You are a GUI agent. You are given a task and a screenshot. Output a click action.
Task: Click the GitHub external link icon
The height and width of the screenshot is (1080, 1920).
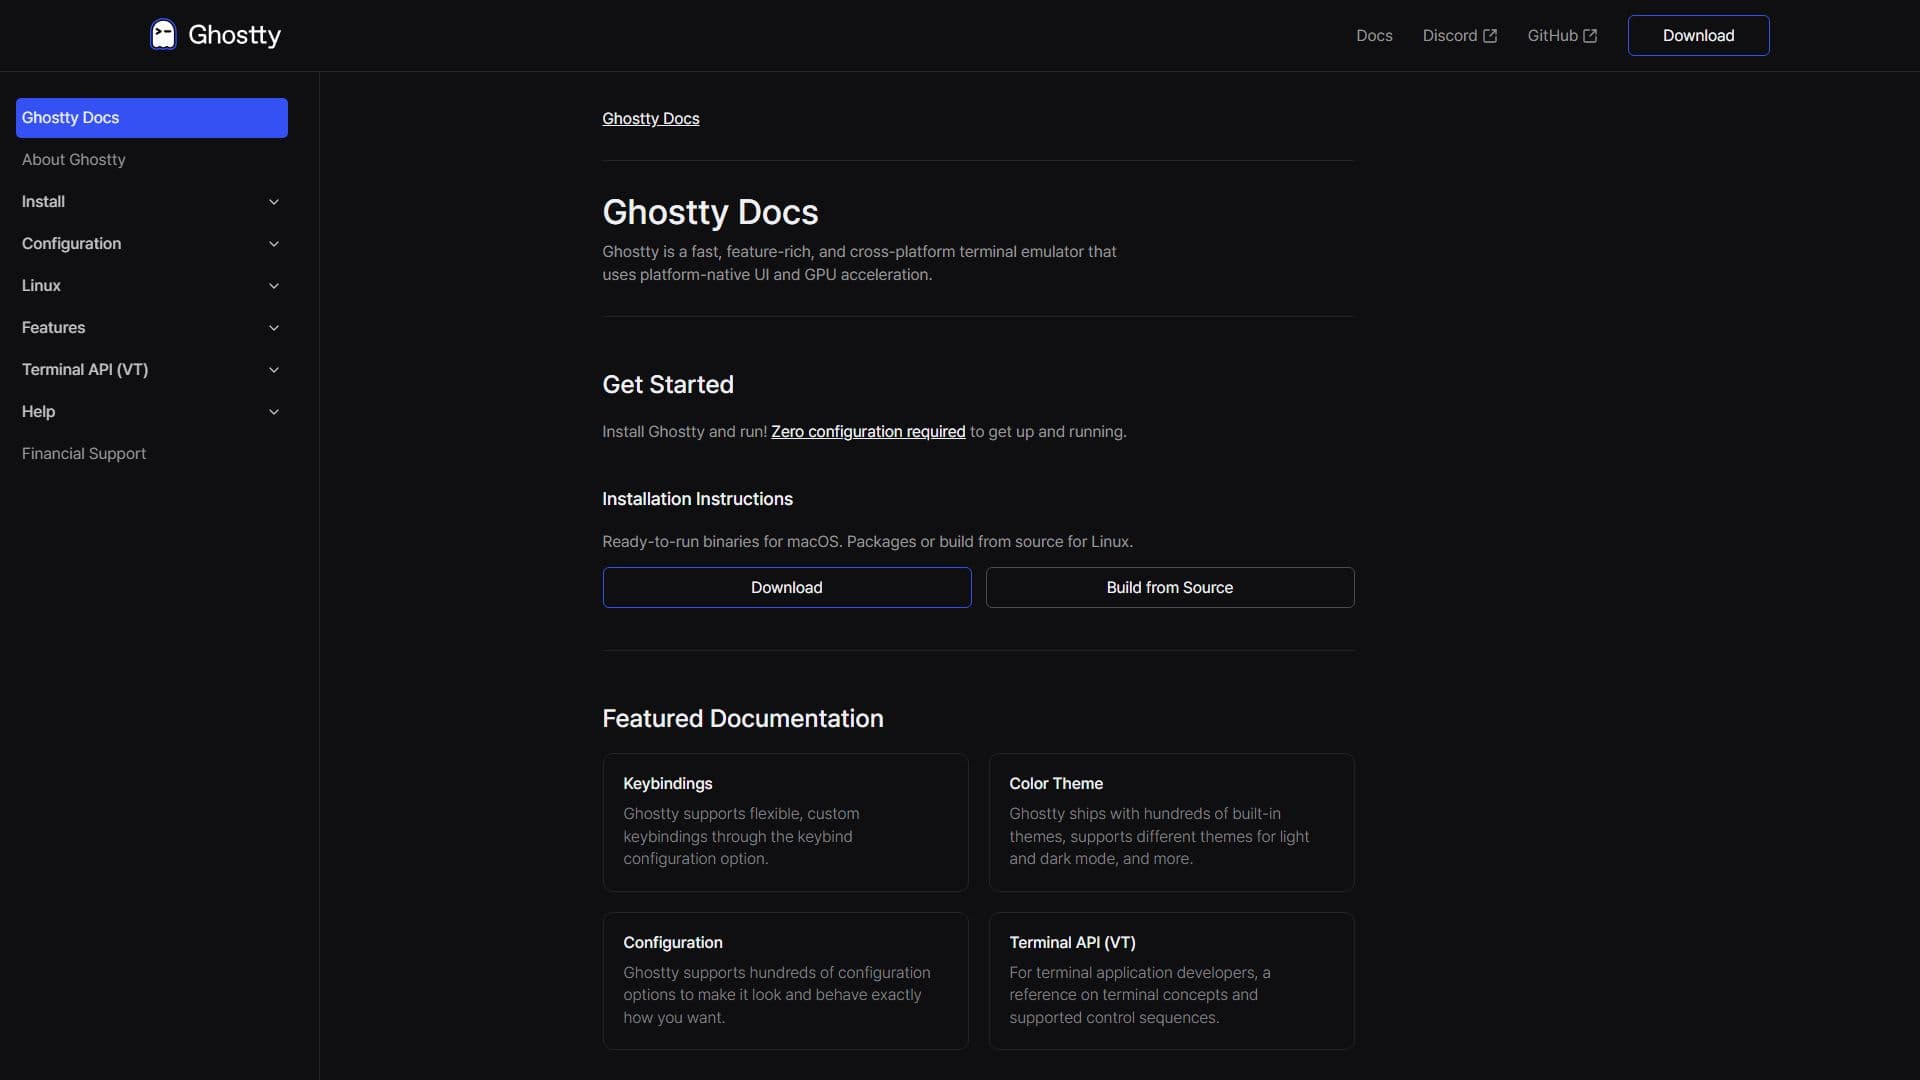tap(1590, 36)
